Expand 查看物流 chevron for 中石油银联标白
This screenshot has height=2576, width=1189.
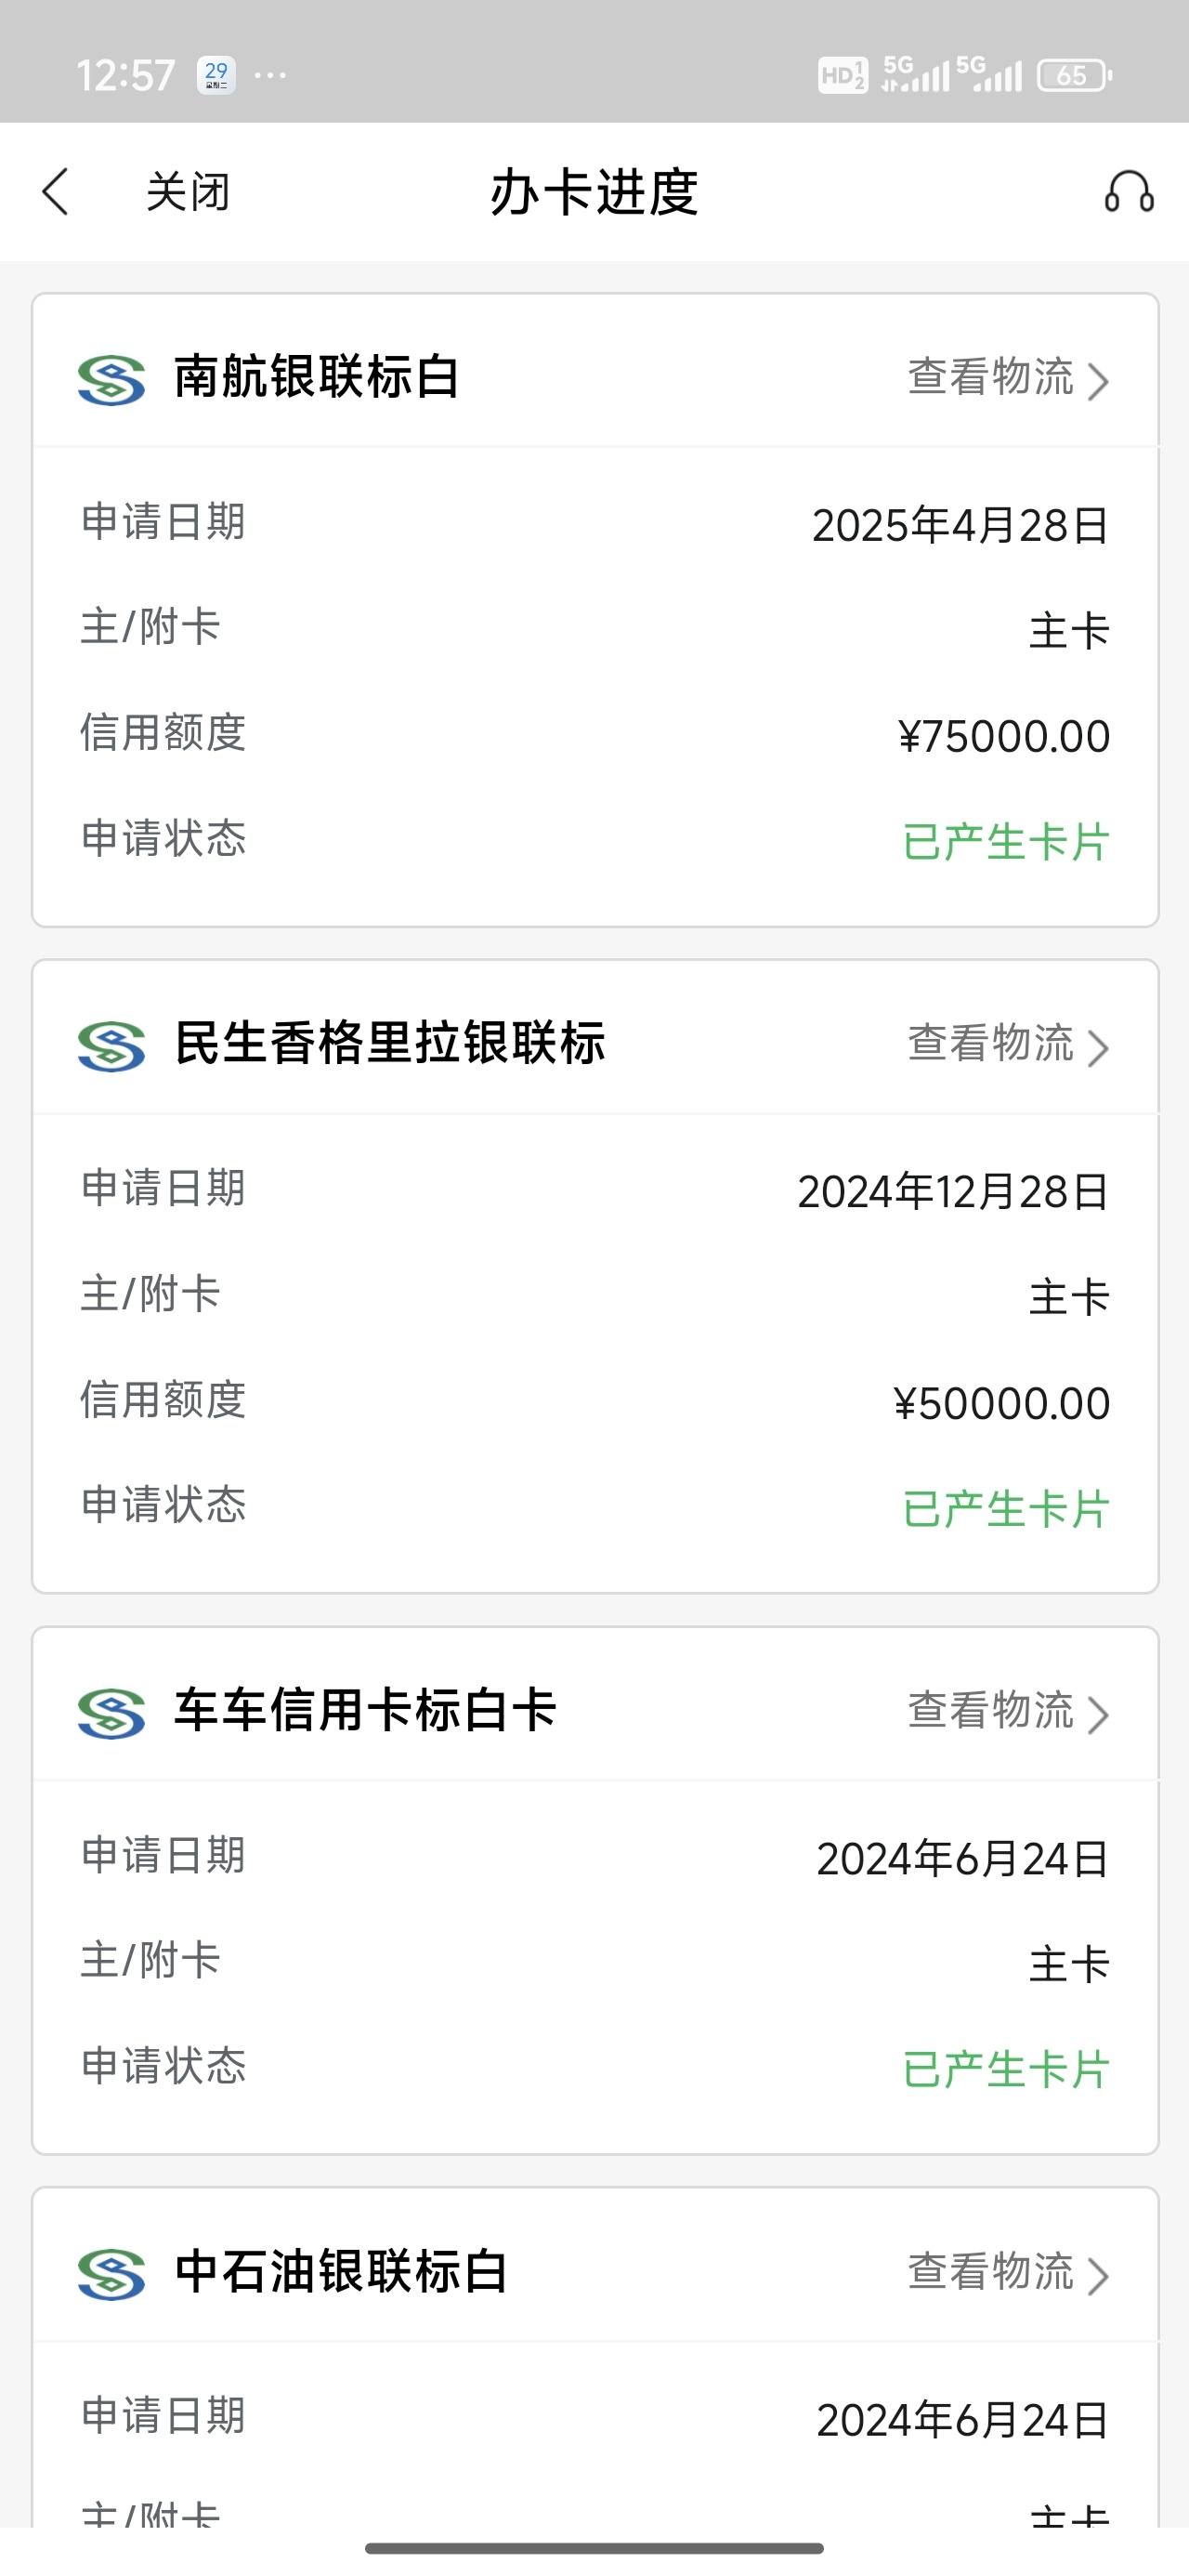click(x=1097, y=2275)
